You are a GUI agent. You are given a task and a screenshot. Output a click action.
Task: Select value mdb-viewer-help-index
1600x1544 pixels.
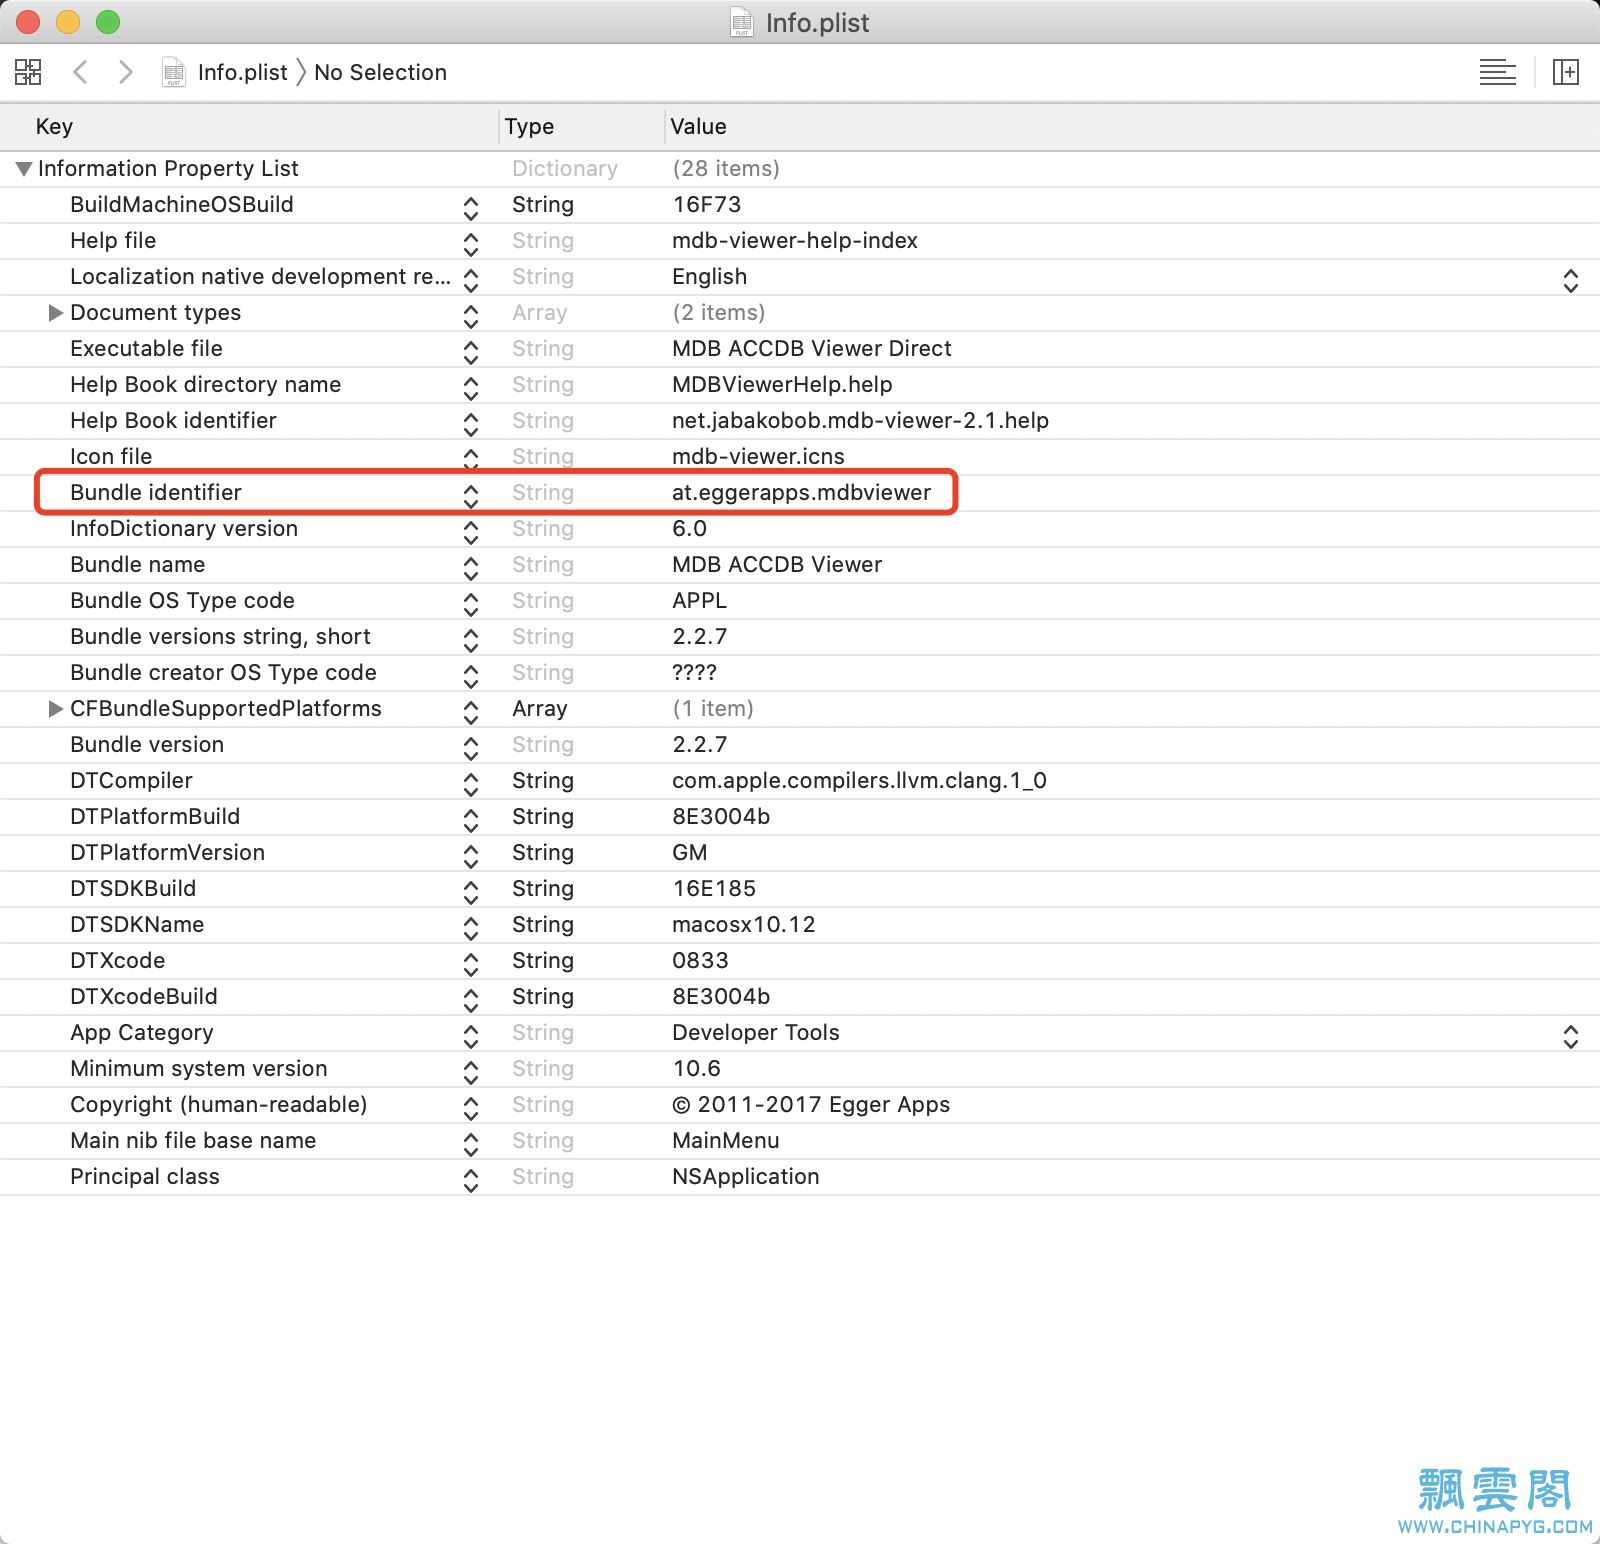pyautogui.click(x=795, y=240)
